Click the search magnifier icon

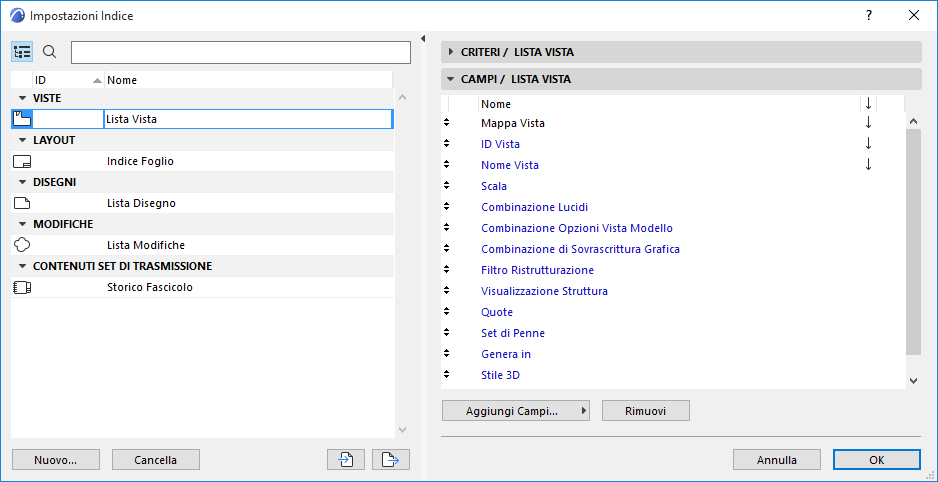point(50,52)
